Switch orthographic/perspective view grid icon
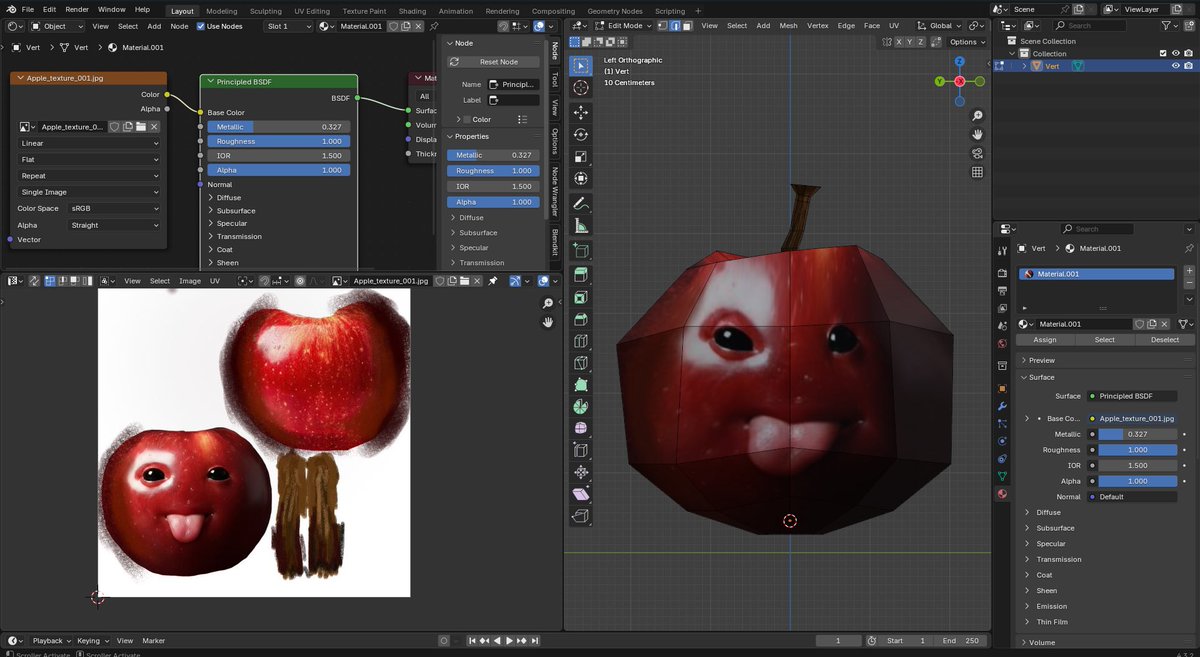 [977, 172]
